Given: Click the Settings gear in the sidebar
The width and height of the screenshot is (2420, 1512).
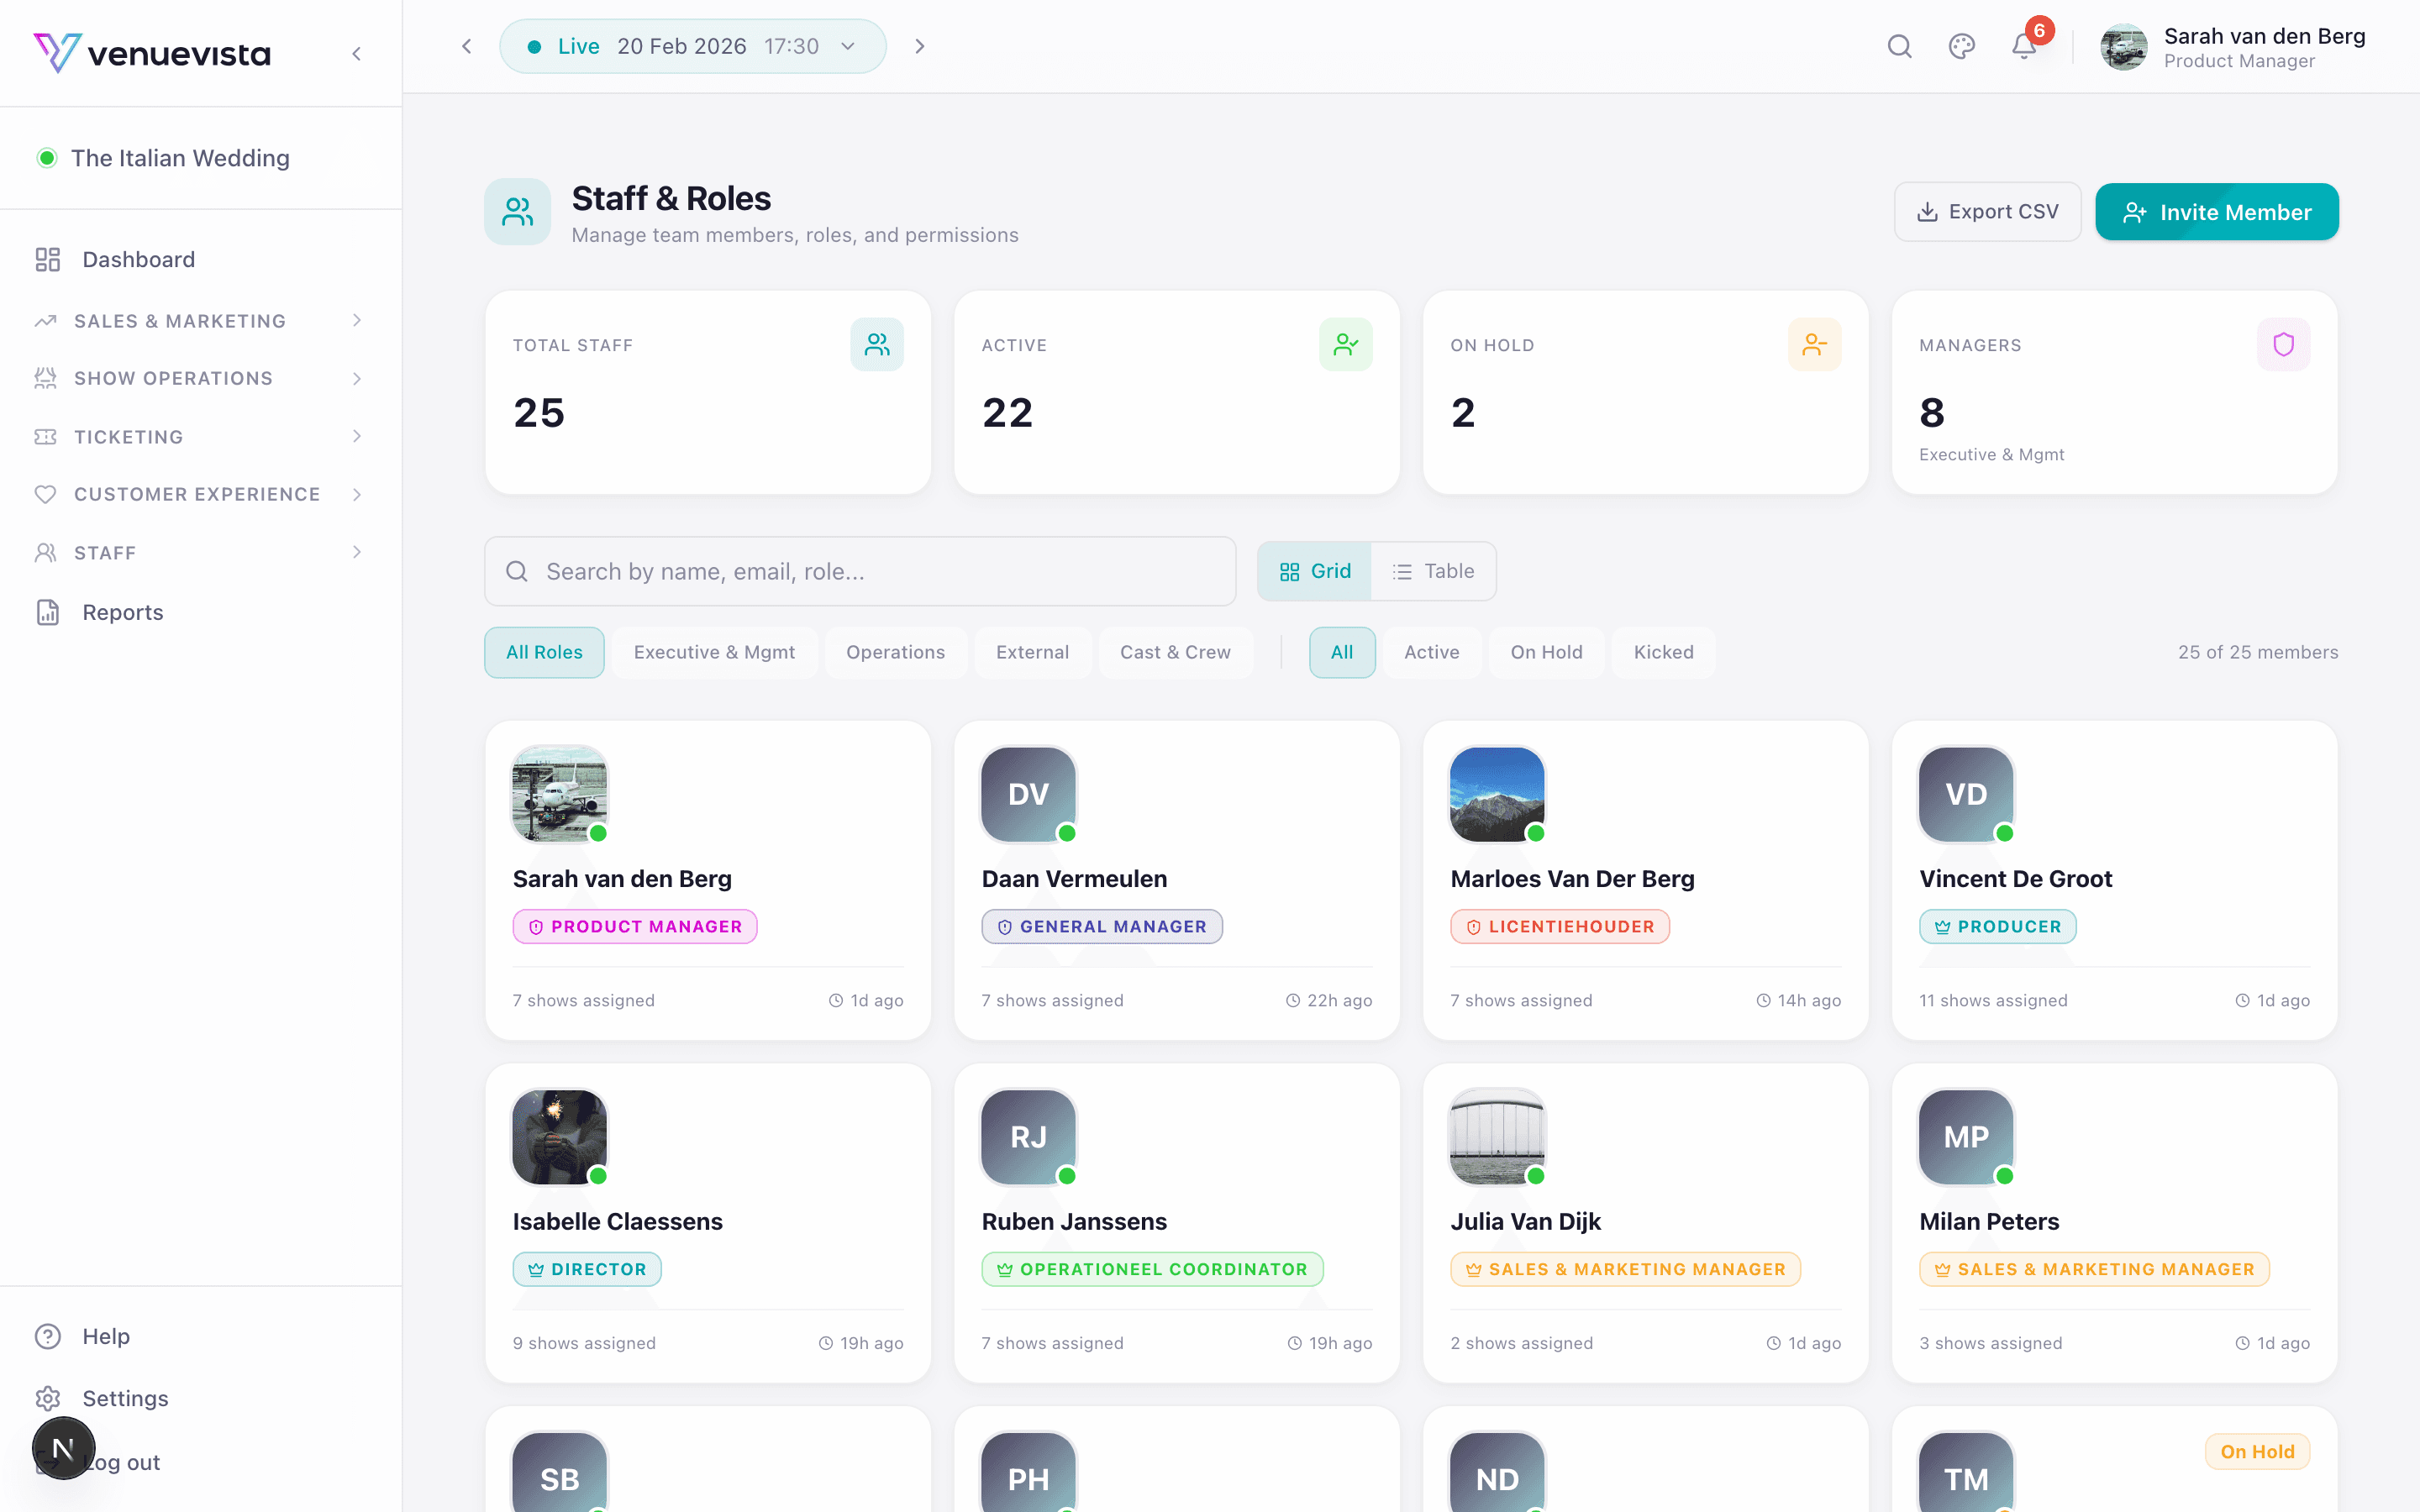Looking at the screenshot, I should pyautogui.click(x=48, y=1397).
